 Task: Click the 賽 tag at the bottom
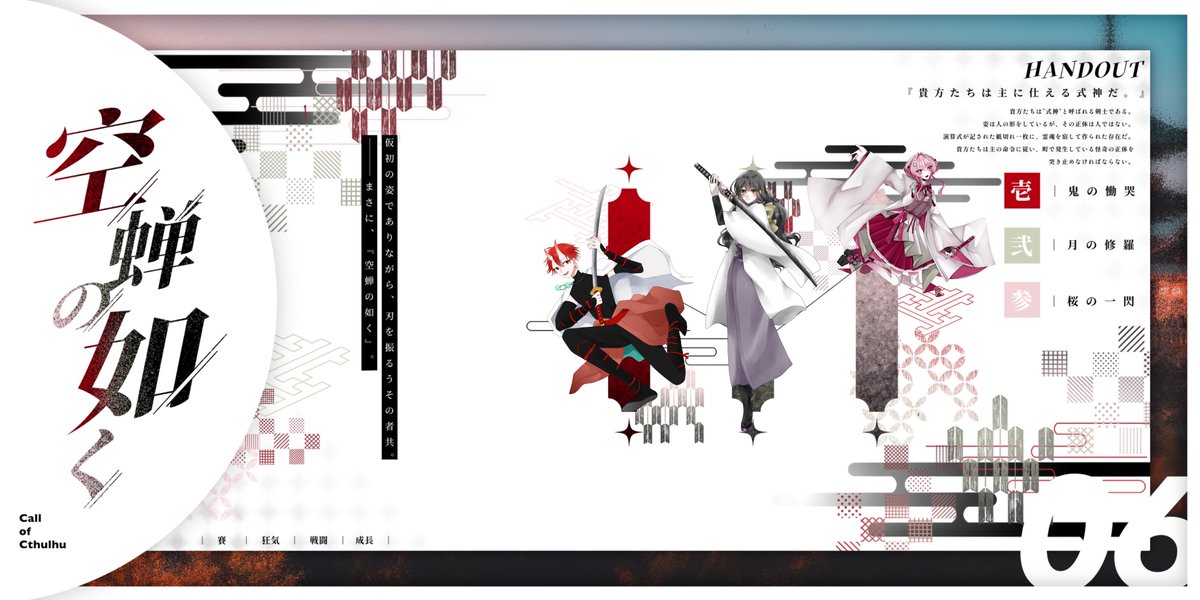click(222, 540)
